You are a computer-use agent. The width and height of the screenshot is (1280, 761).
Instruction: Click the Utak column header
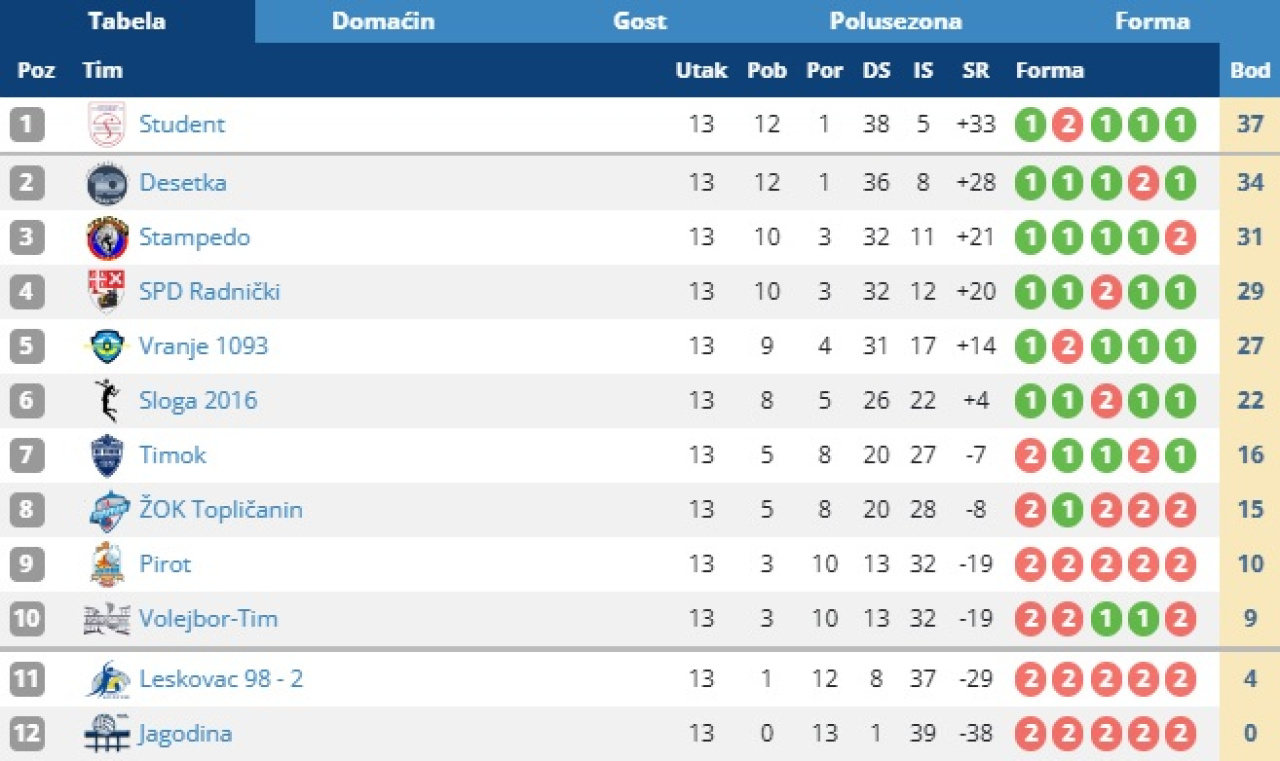tap(701, 71)
